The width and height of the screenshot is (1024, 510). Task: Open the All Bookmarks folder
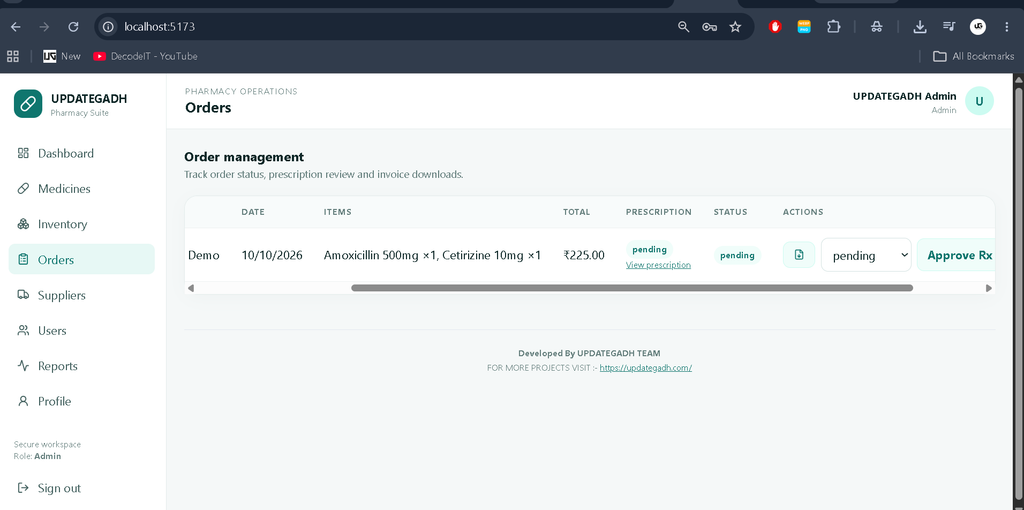point(973,56)
